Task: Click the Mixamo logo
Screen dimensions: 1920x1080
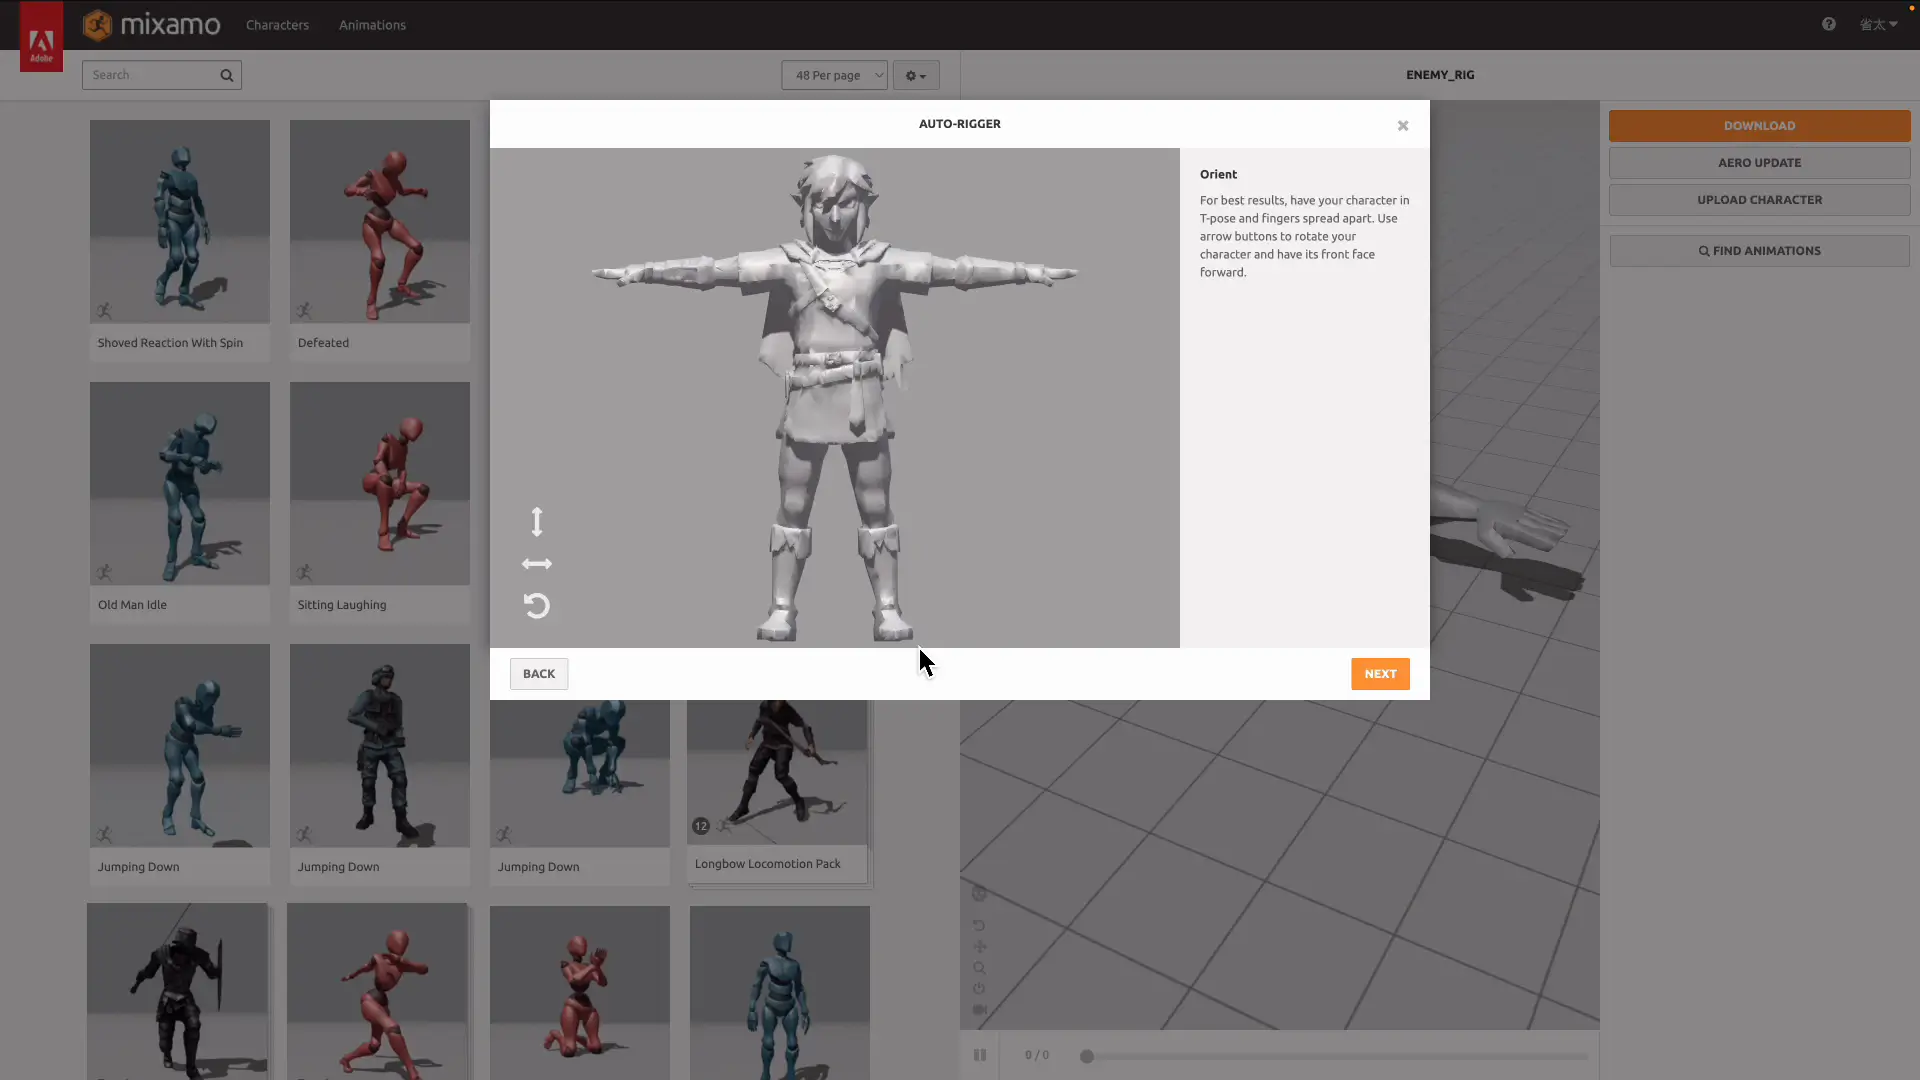Action: coord(152,24)
